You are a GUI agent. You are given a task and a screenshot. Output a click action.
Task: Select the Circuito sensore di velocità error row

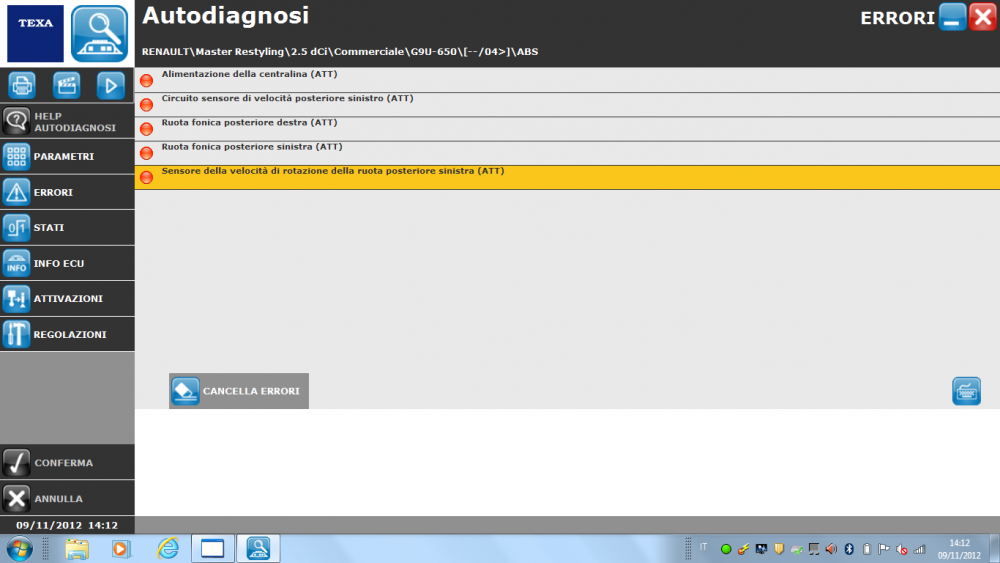tap(287, 99)
